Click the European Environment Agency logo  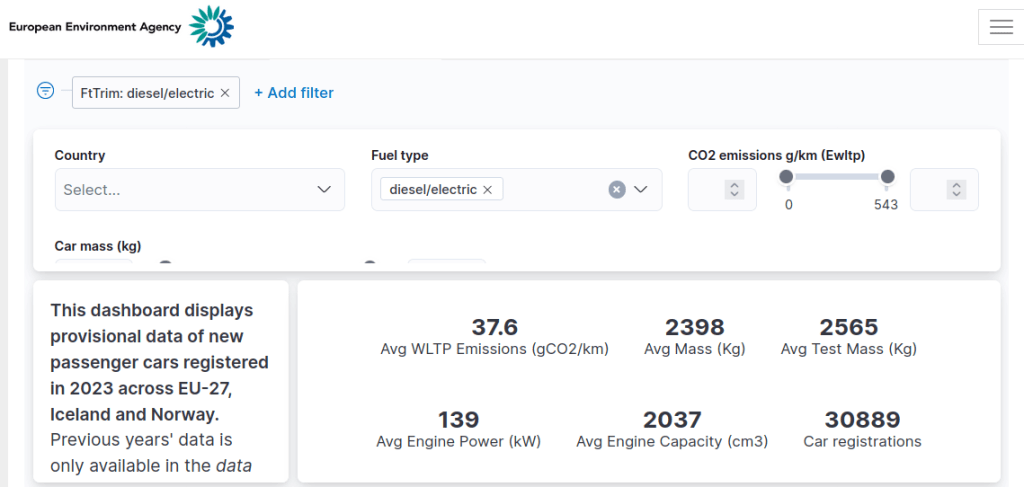121,27
